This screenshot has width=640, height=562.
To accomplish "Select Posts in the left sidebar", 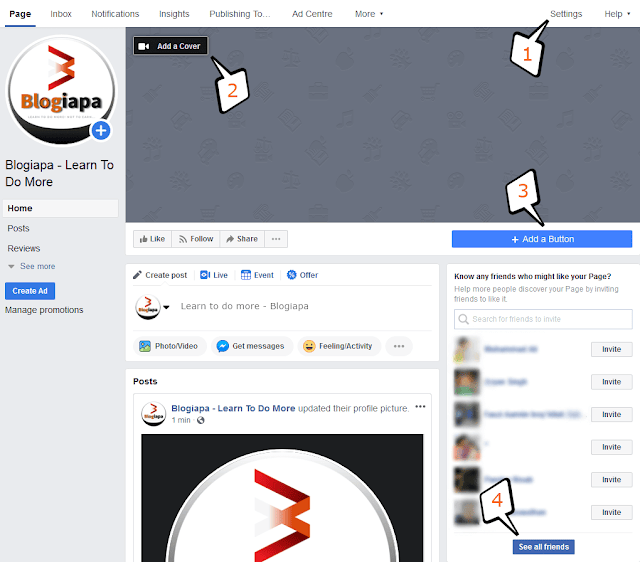I will click(x=18, y=228).
